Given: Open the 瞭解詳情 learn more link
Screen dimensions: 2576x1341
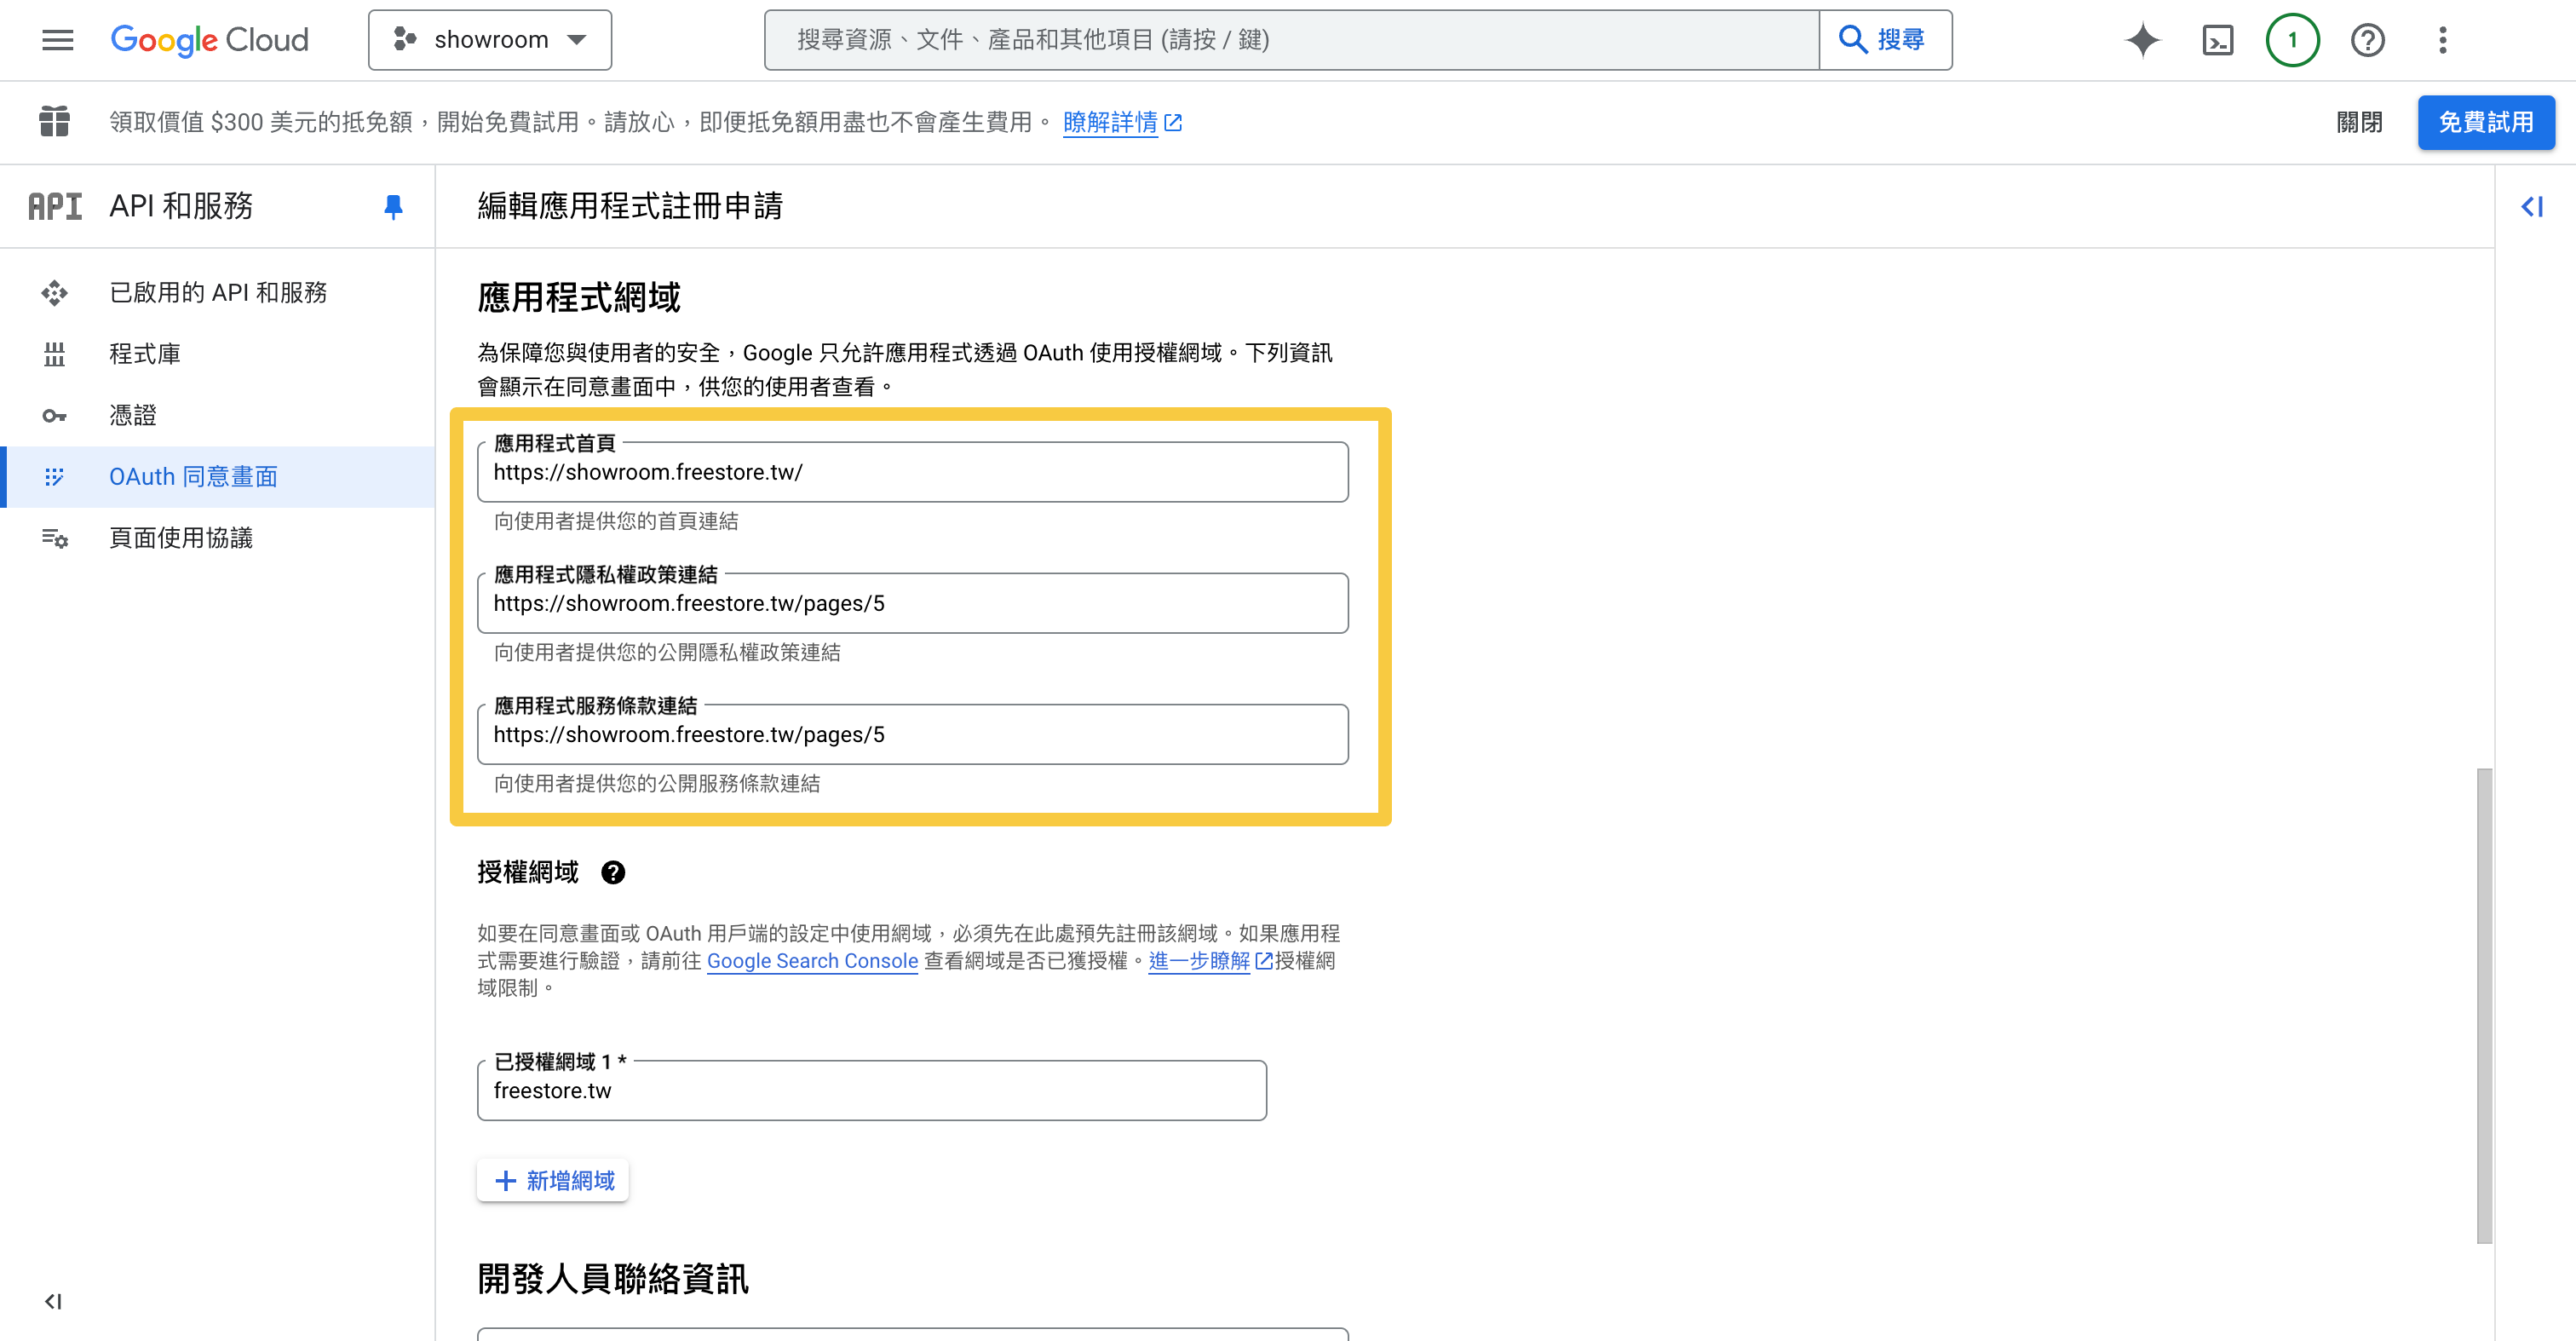Looking at the screenshot, I should pos(1121,122).
